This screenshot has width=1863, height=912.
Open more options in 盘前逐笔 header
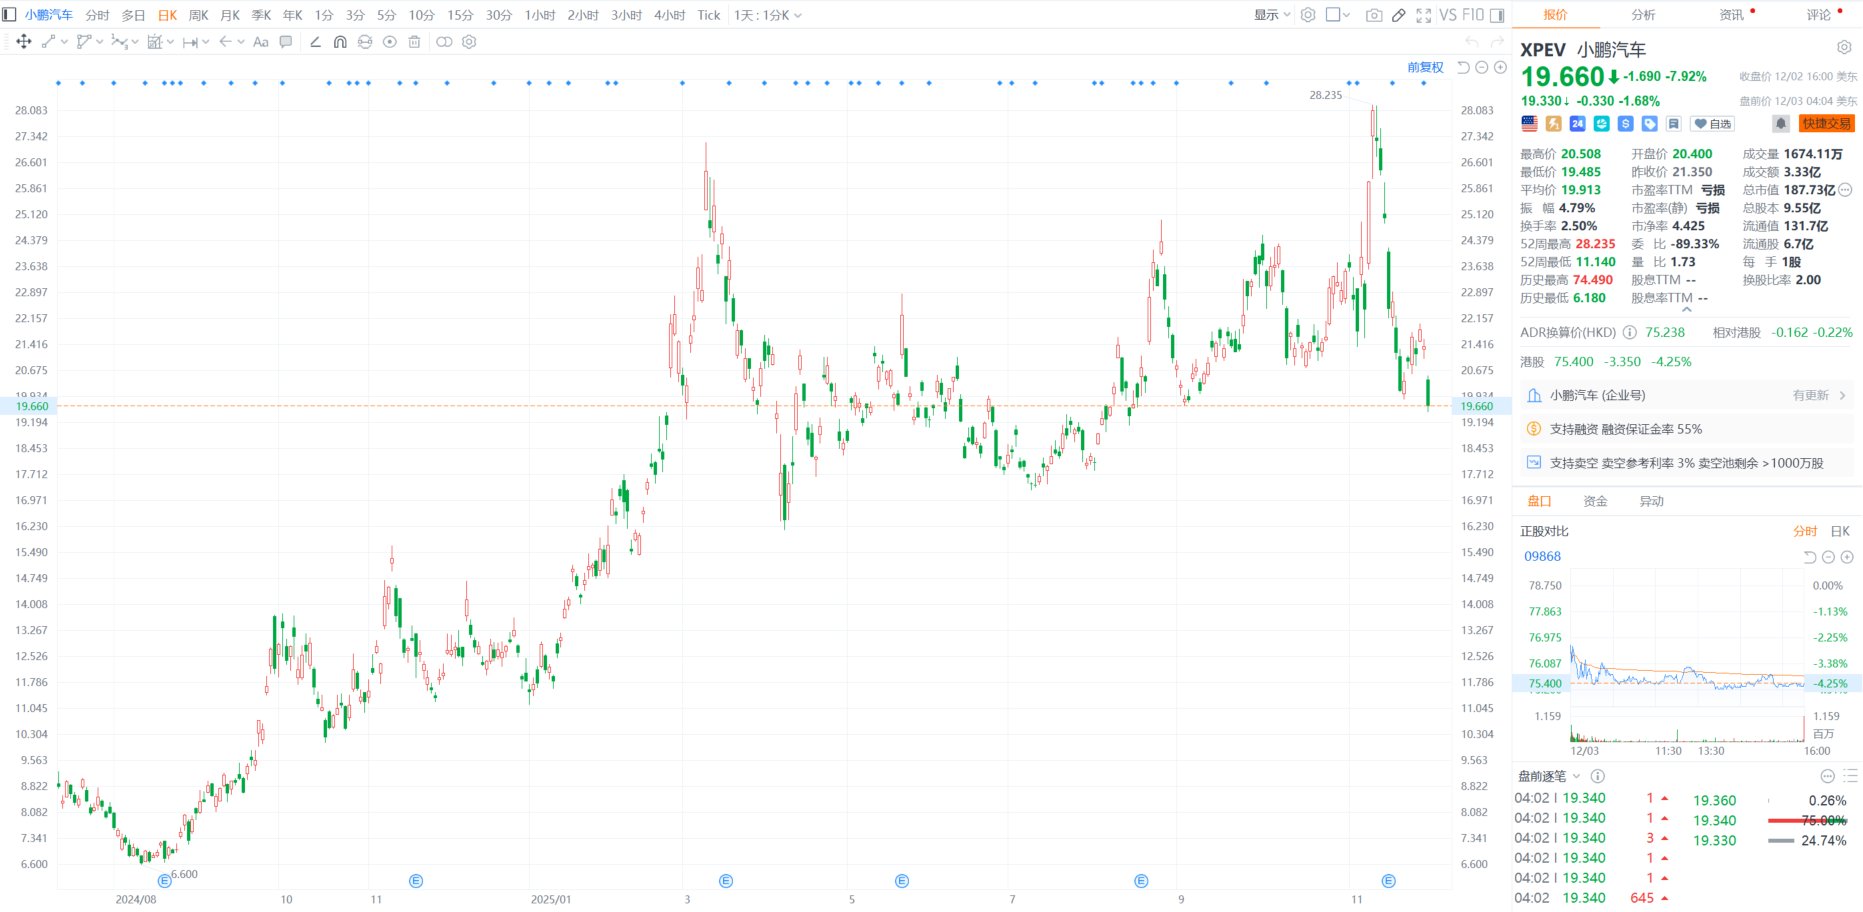click(x=1827, y=776)
